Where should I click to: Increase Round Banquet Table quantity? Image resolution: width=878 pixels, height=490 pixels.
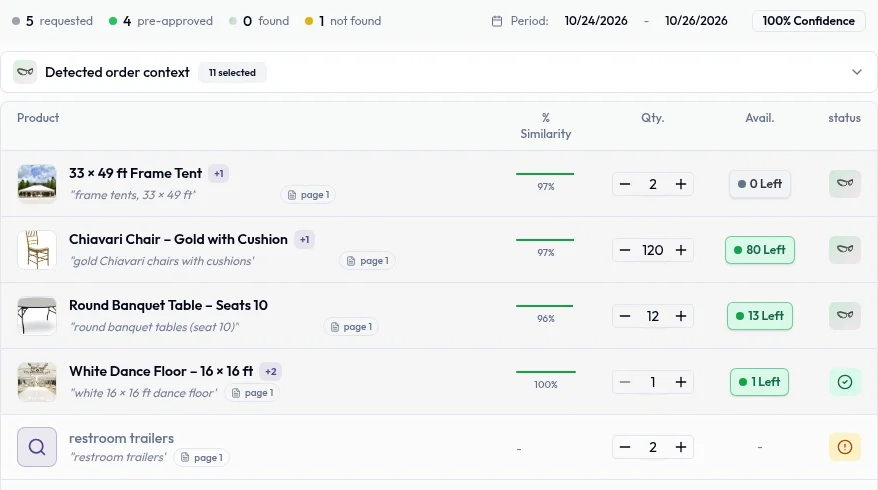point(680,316)
